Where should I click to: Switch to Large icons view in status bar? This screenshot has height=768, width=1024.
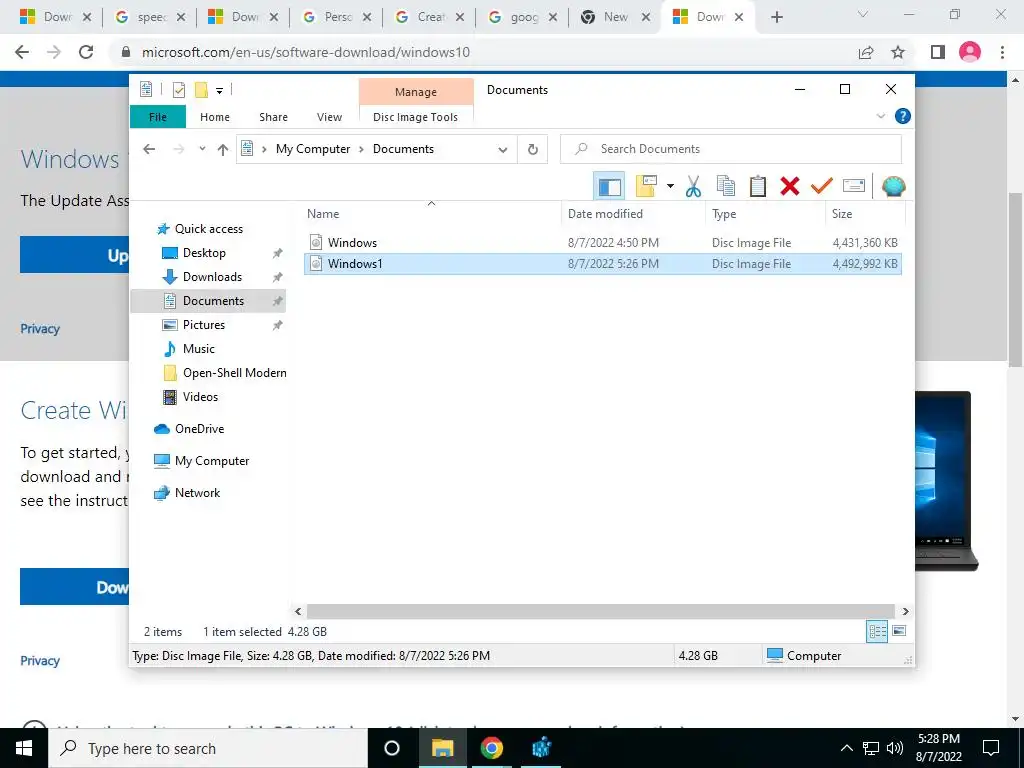click(x=899, y=631)
